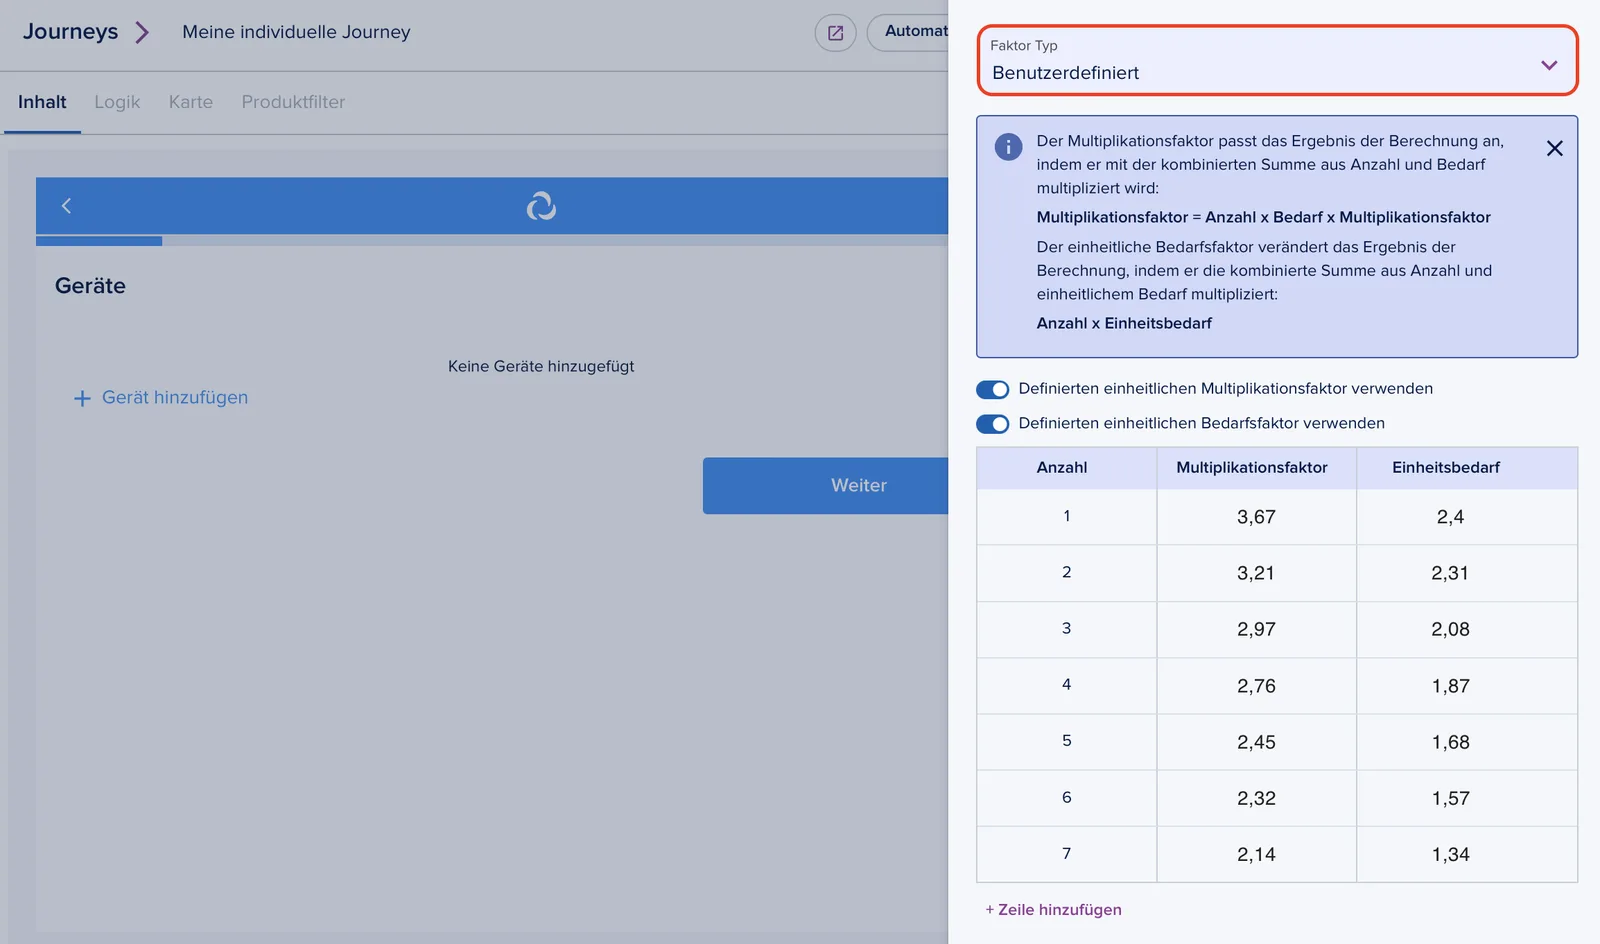Select Anzahl cell 7
This screenshot has height=944, width=1600.
1067,854
